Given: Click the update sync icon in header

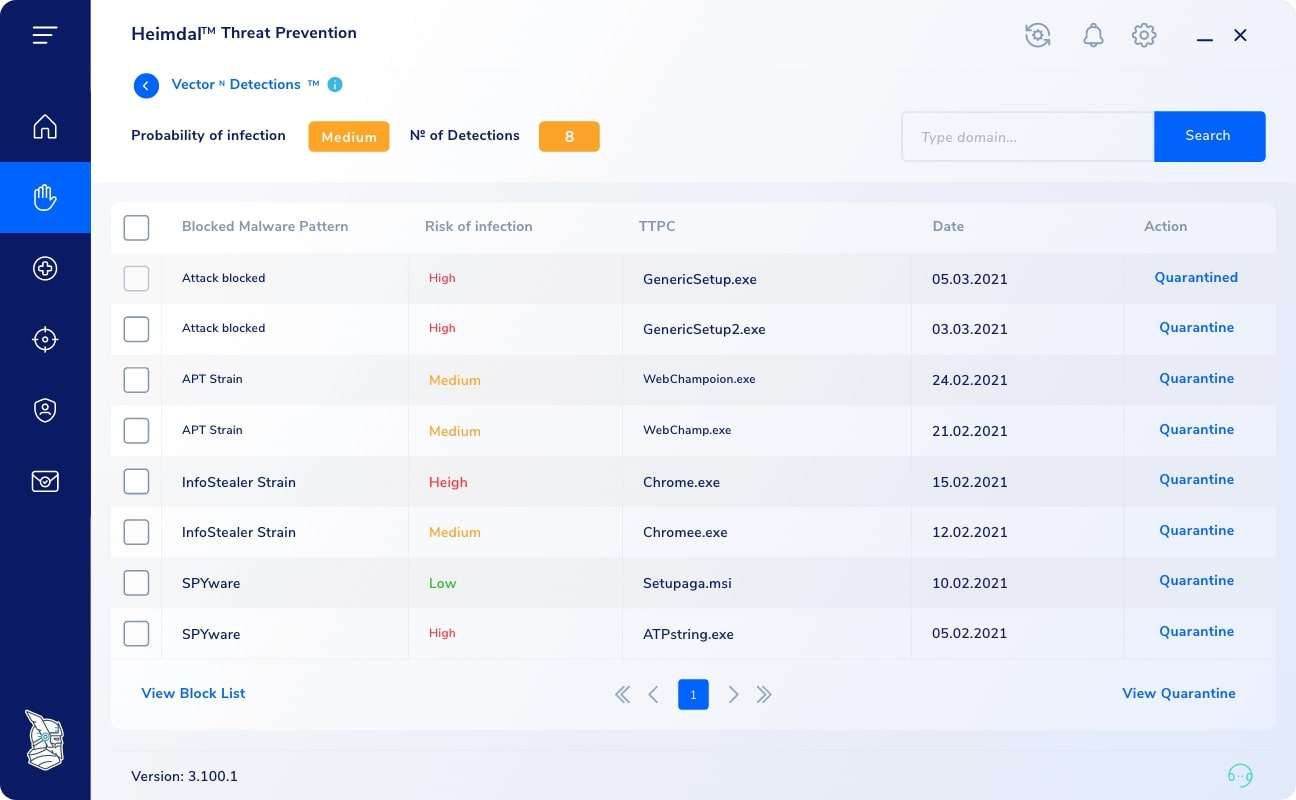Looking at the screenshot, I should tap(1038, 35).
